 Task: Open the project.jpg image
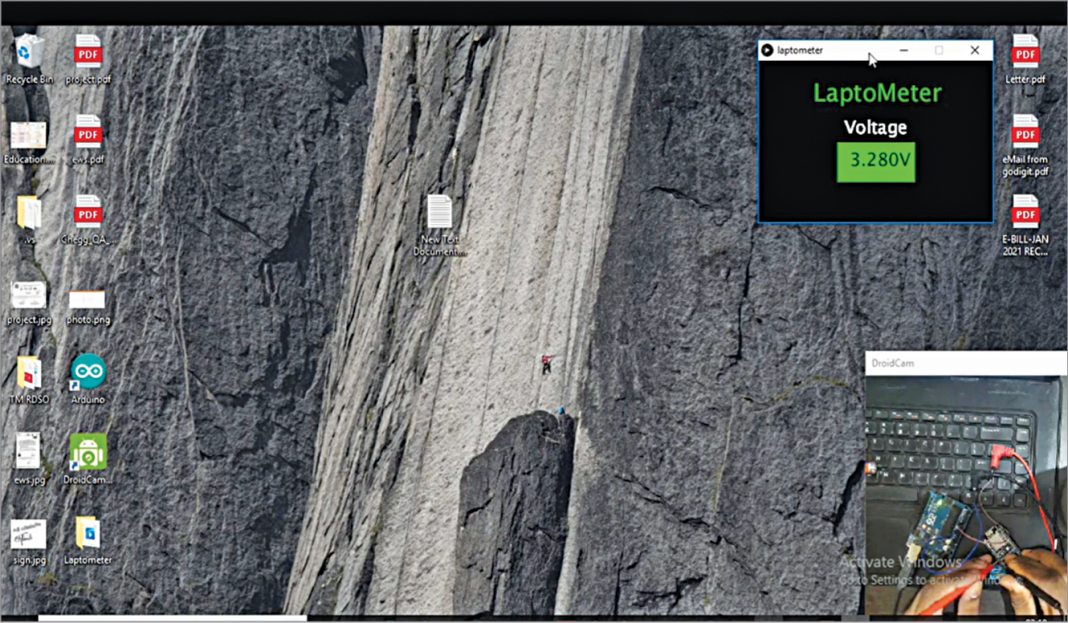click(28, 295)
